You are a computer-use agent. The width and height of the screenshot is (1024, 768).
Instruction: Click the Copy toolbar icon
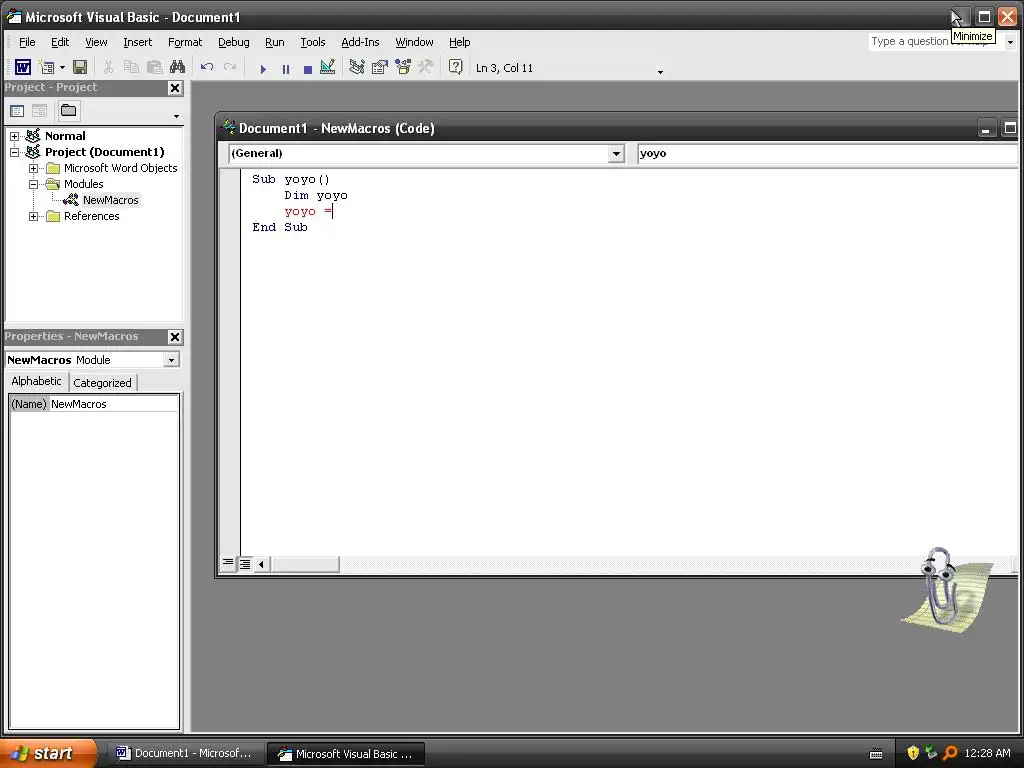point(131,67)
